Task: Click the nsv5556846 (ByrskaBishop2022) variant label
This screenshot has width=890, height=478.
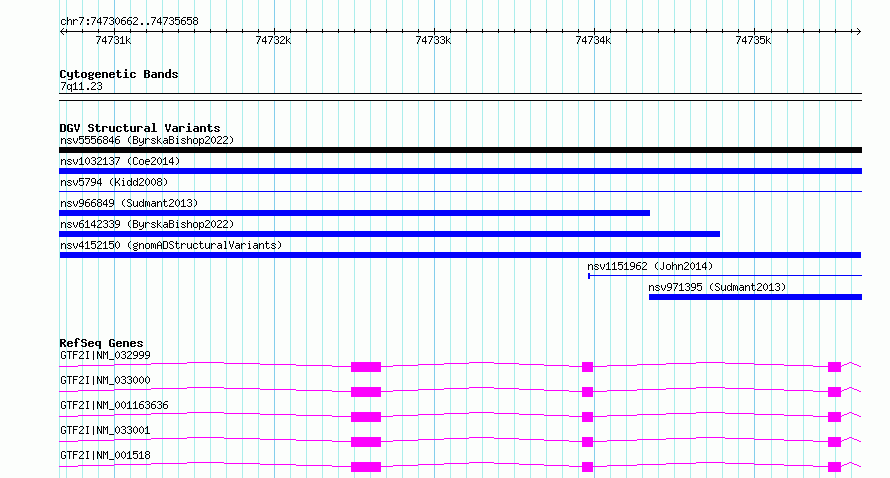Action: pos(147,140)
